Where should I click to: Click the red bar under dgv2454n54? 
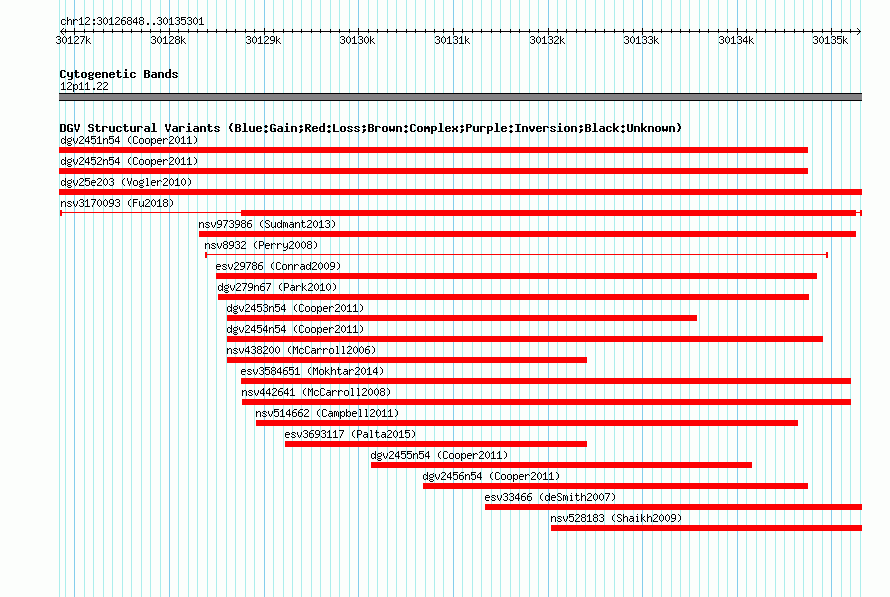click(524, 339)
